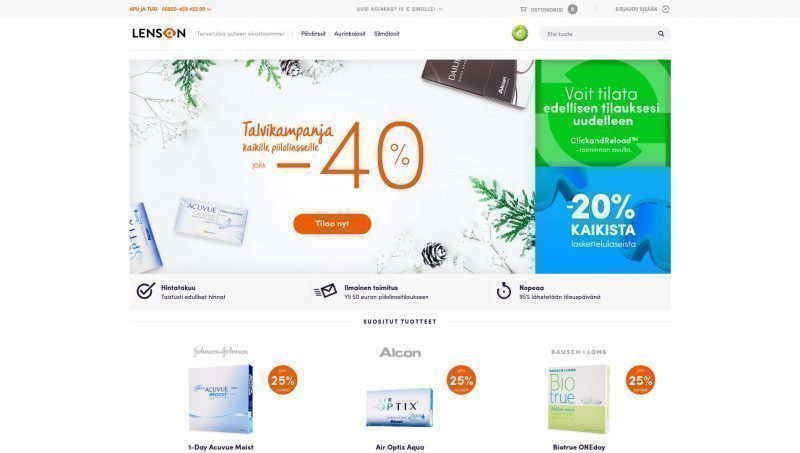
Task: Click the orange Tilaa nyt button
Action: click(x=332, y=223)
